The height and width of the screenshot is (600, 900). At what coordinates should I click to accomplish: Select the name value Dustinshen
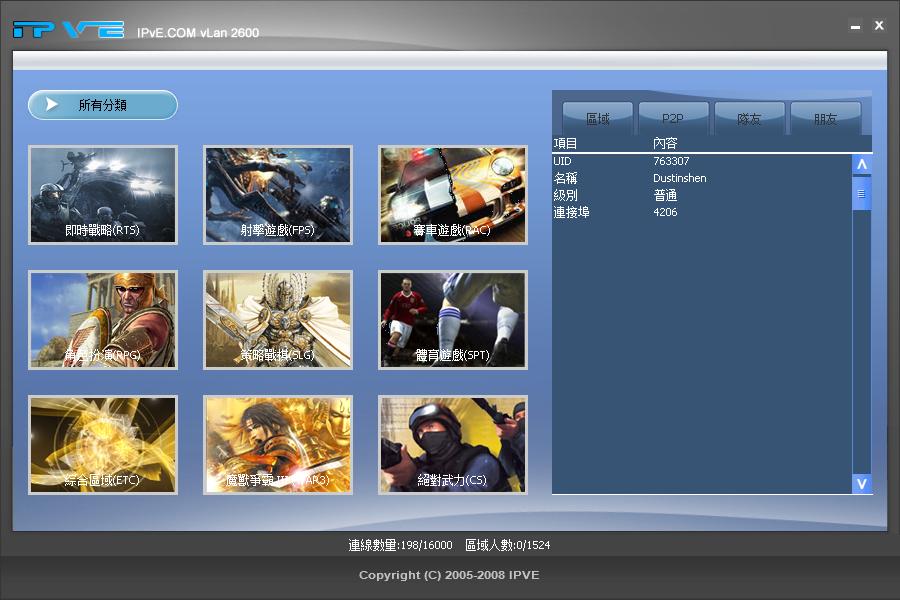pos(680,178)
